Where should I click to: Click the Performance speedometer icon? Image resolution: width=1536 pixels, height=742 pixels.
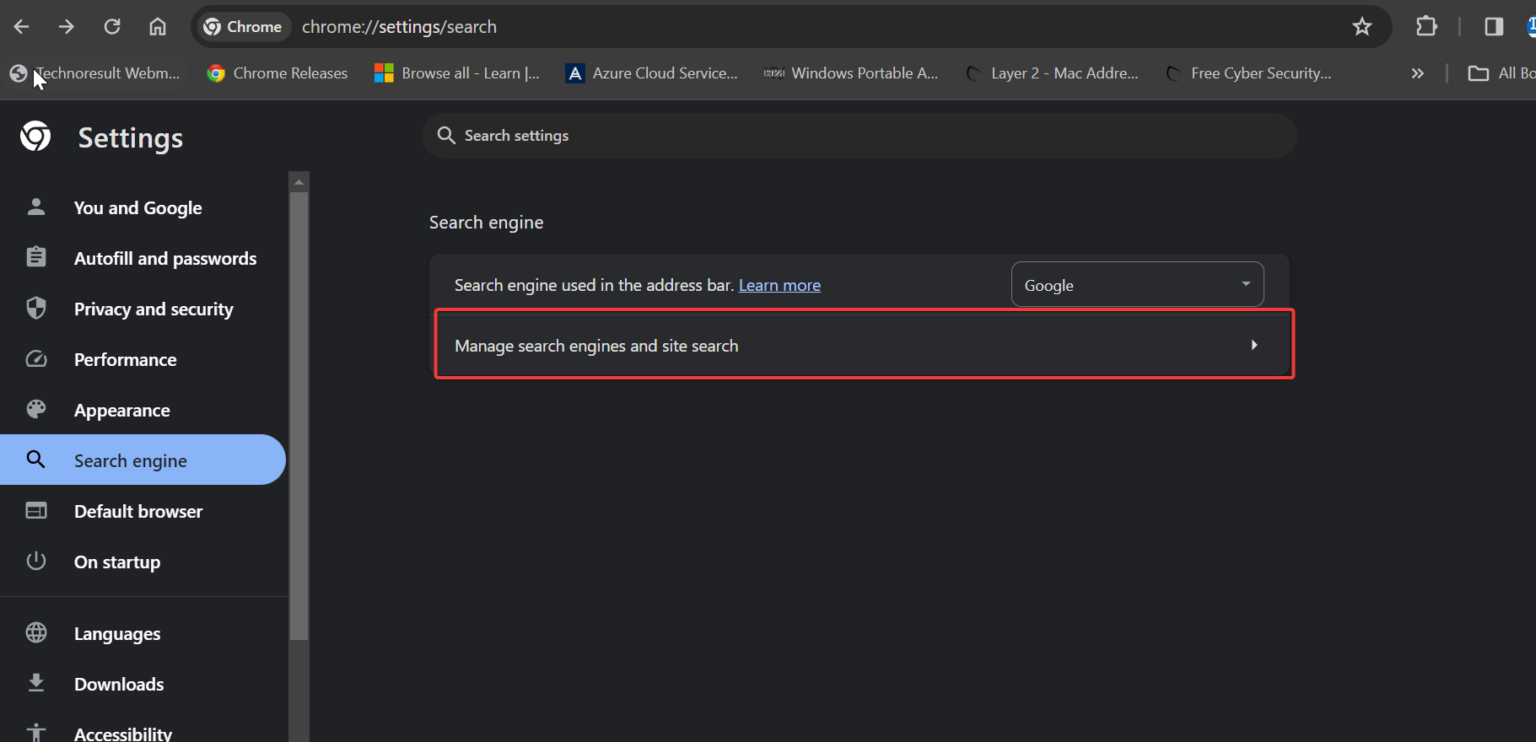point(36,359)
